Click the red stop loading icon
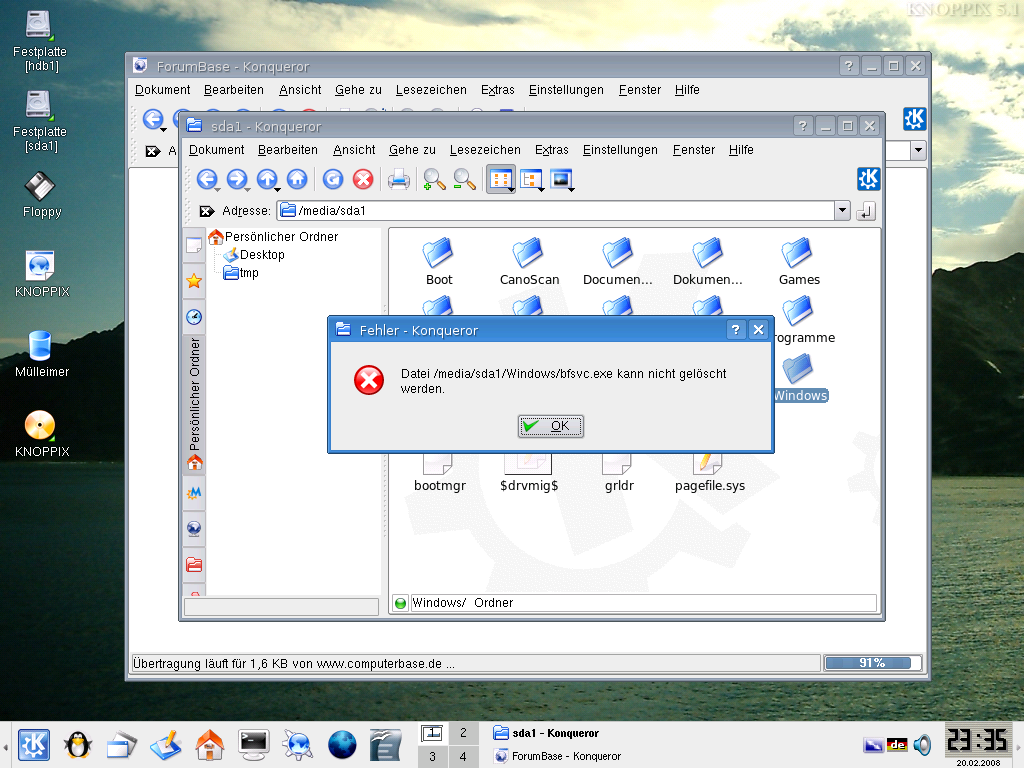Viewport: 1024px width, 768px height. [363, 179]
